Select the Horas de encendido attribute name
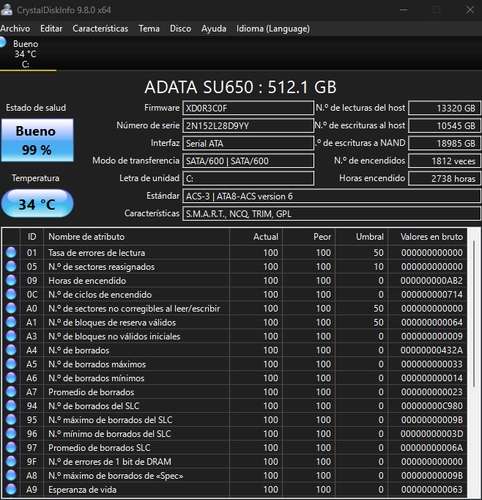Viewport: 482px width, 500px height. 87,281
